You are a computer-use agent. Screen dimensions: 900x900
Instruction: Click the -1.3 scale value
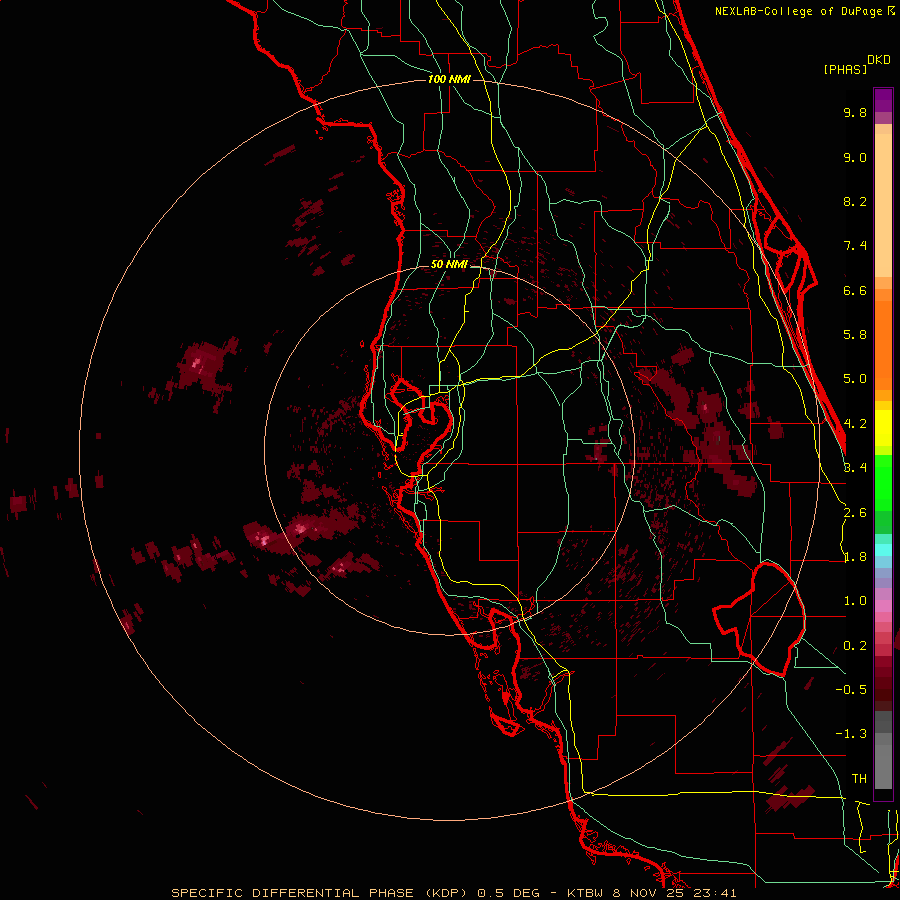[x=851, y=734]
